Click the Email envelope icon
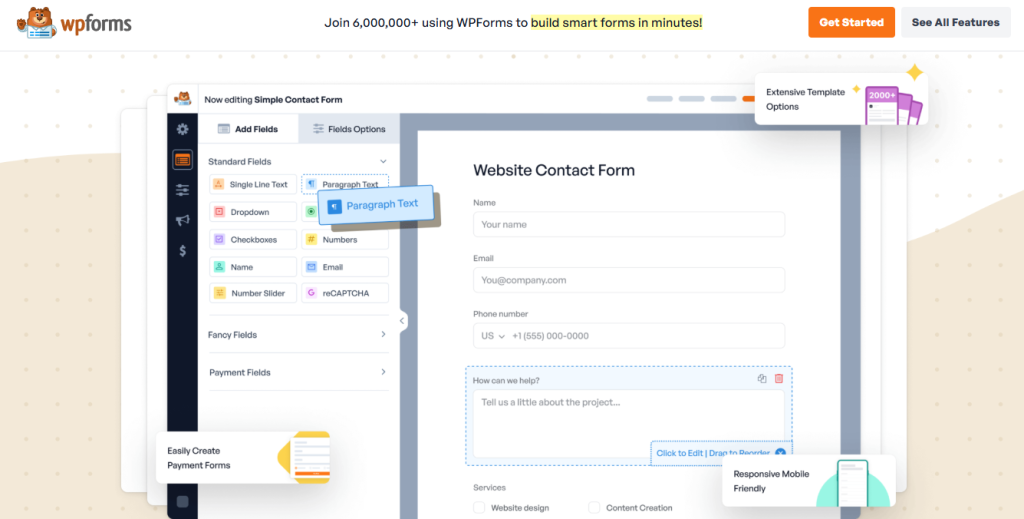 click(312, 267)
